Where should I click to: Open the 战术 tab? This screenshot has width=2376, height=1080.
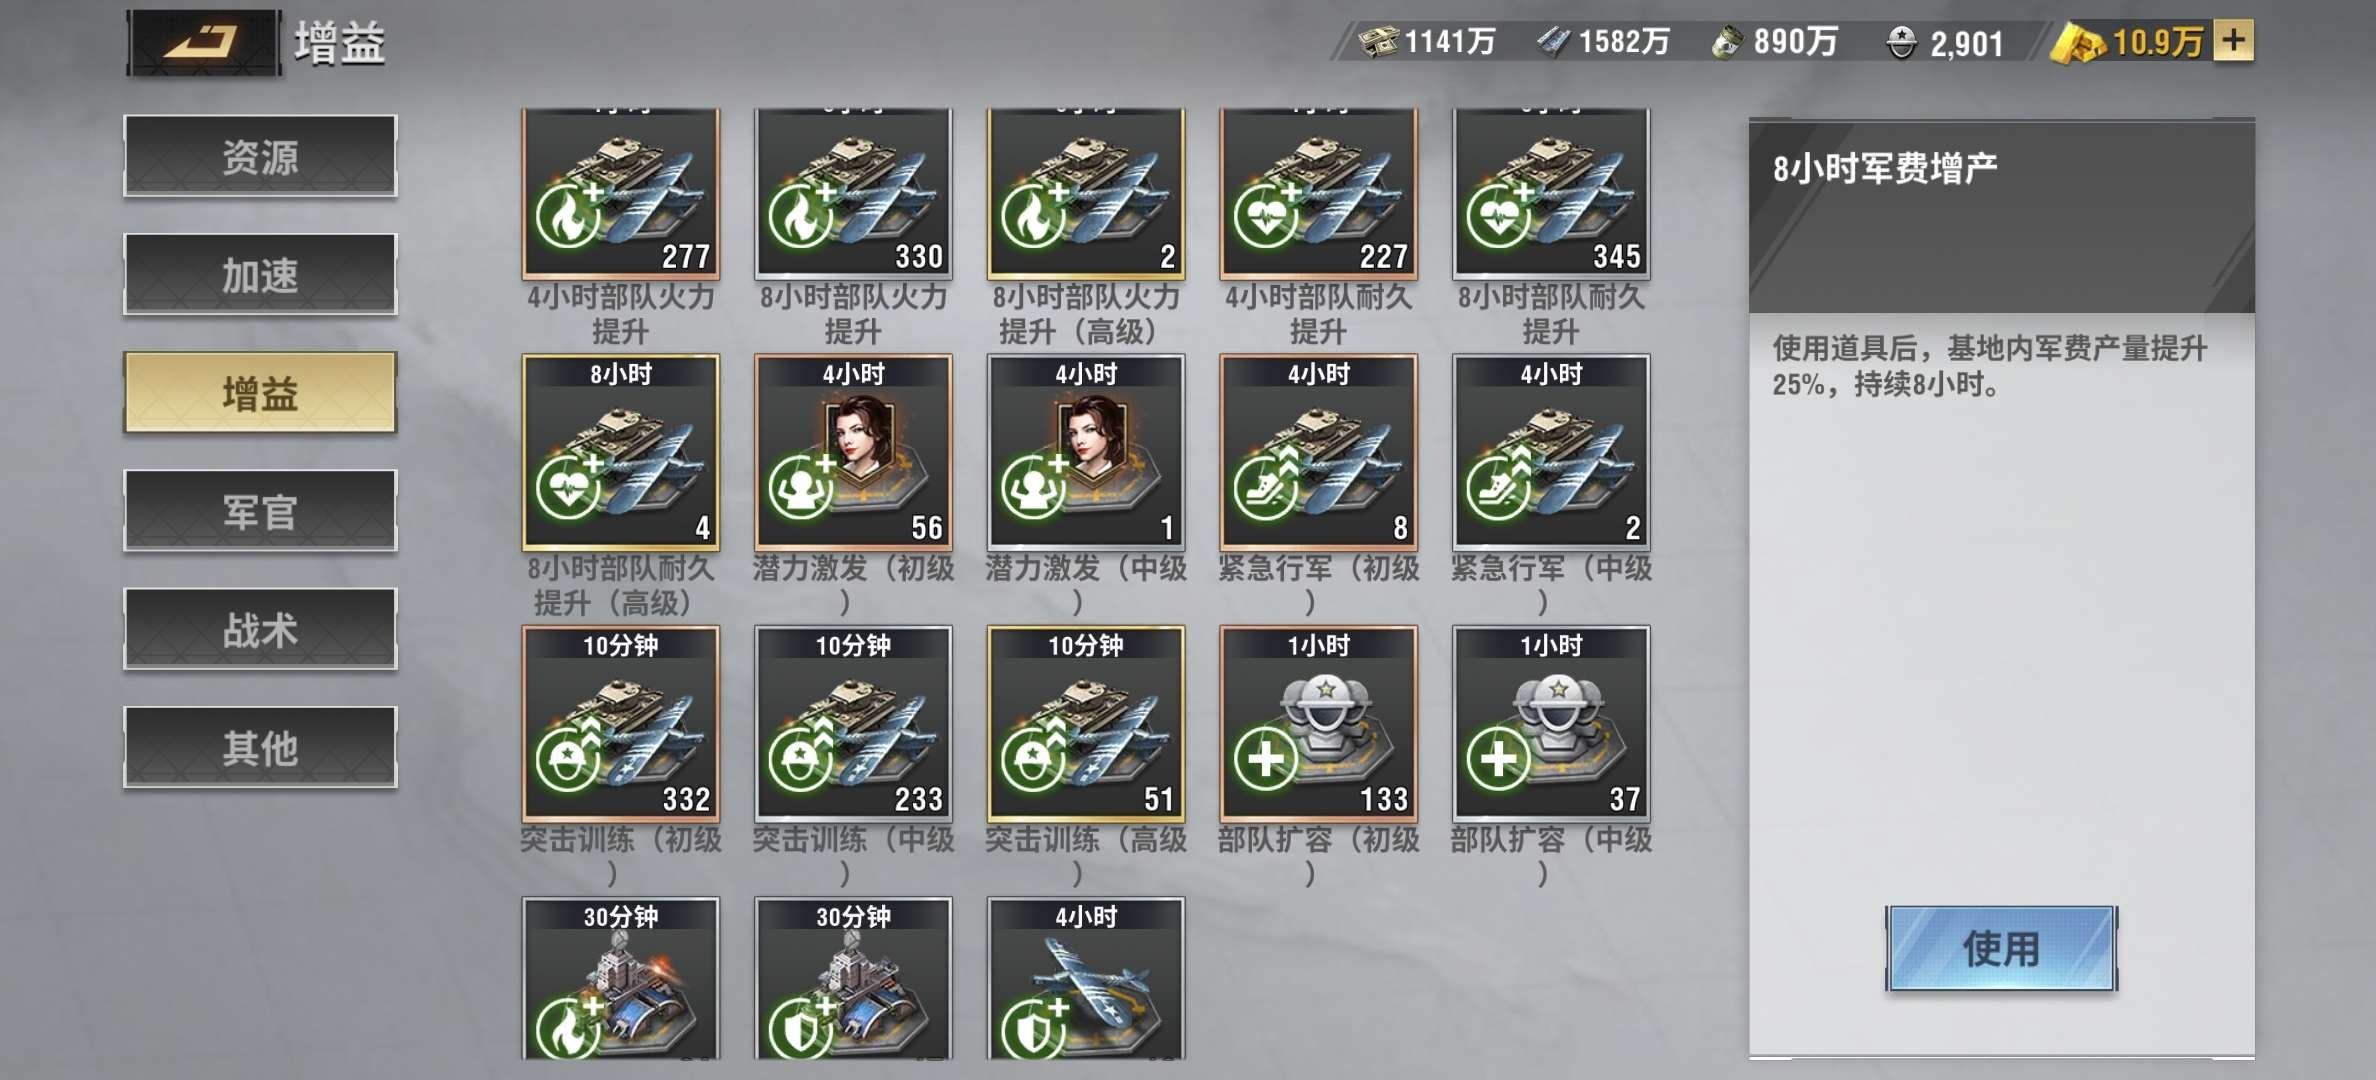pos(260,629)
